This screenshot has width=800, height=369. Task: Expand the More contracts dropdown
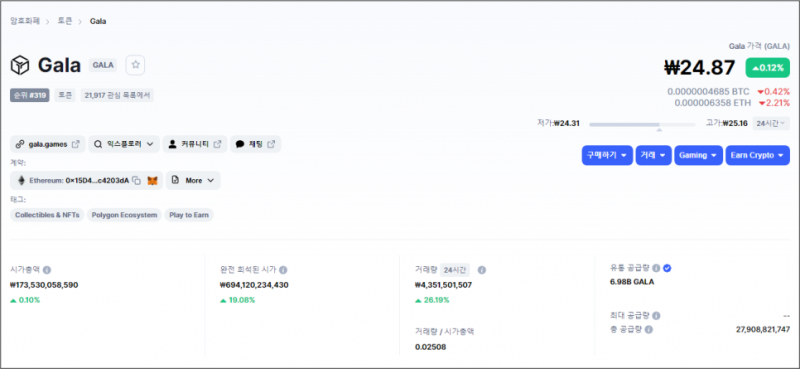tap(193, 180)
